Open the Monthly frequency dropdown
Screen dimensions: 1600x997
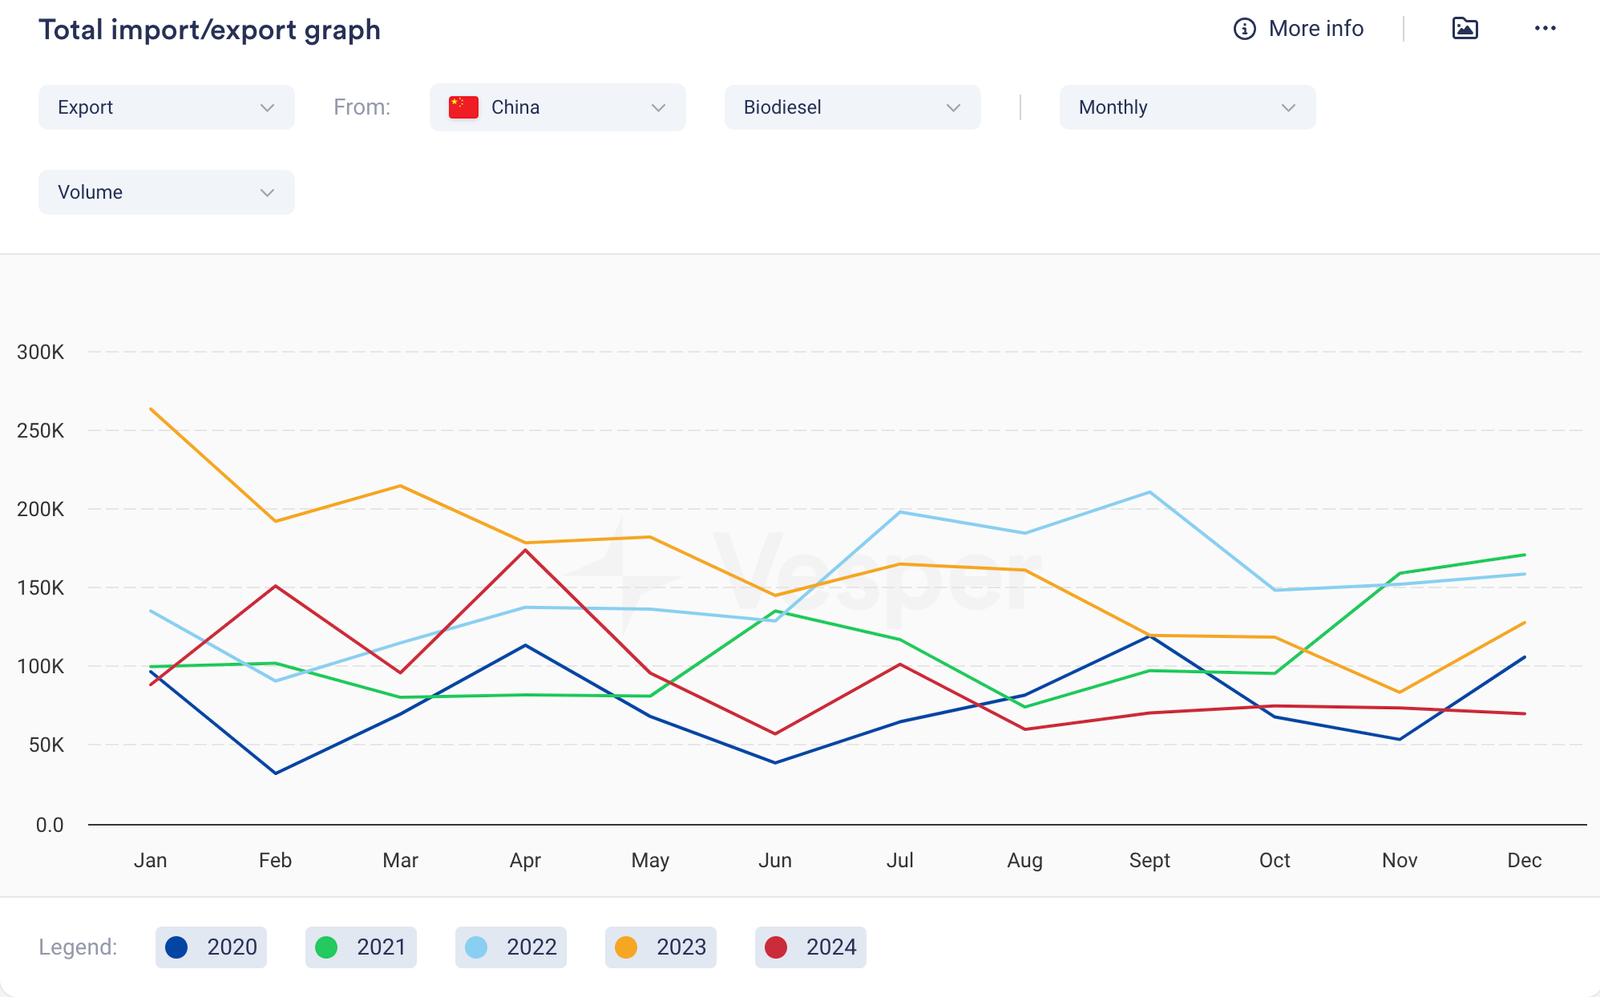coord(1187,108)
